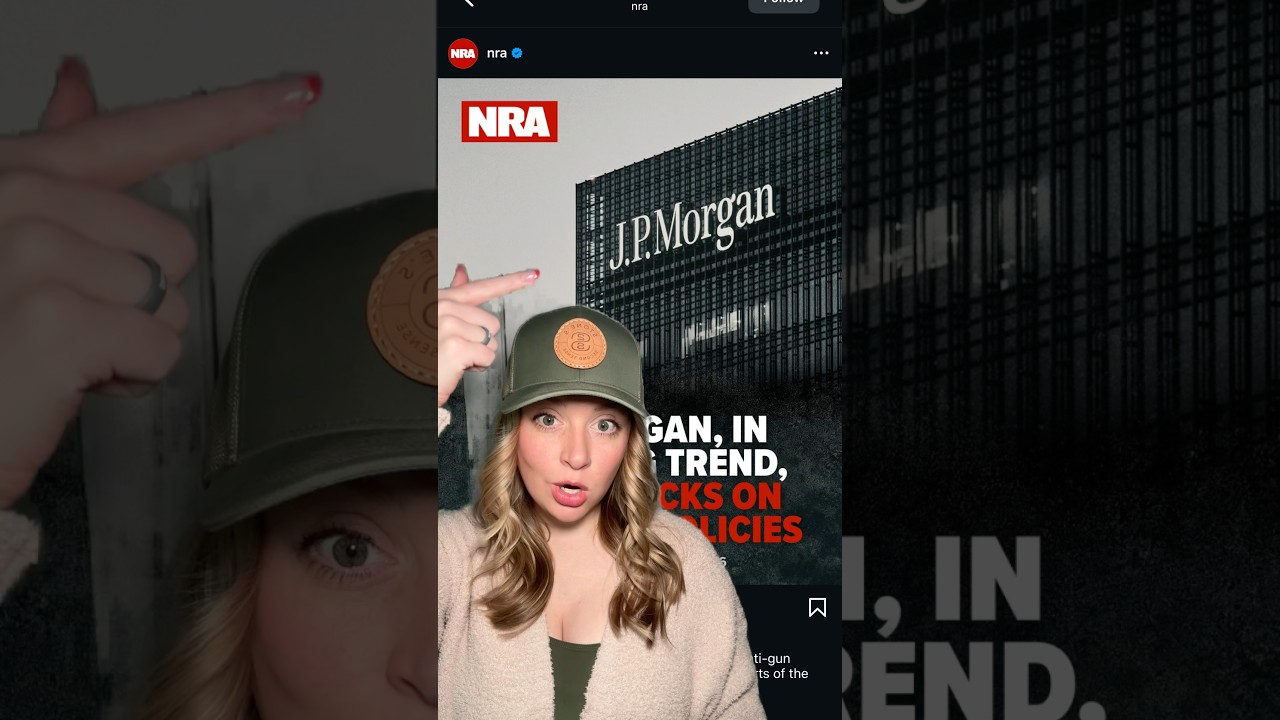Click the J.P.Morgan building sign in photo
The height and width of the screenshot is (720, 1280).
tap(692, 227)
